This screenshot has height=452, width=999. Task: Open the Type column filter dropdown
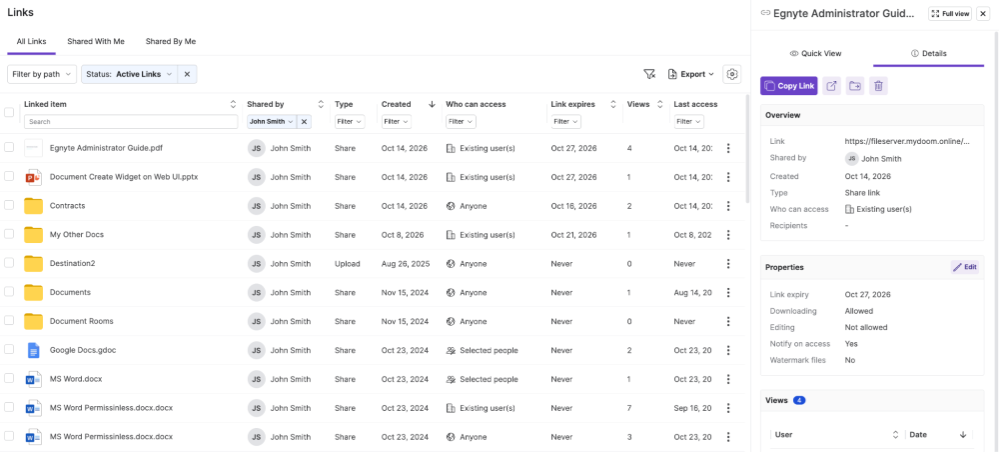(x=350, y=121)
